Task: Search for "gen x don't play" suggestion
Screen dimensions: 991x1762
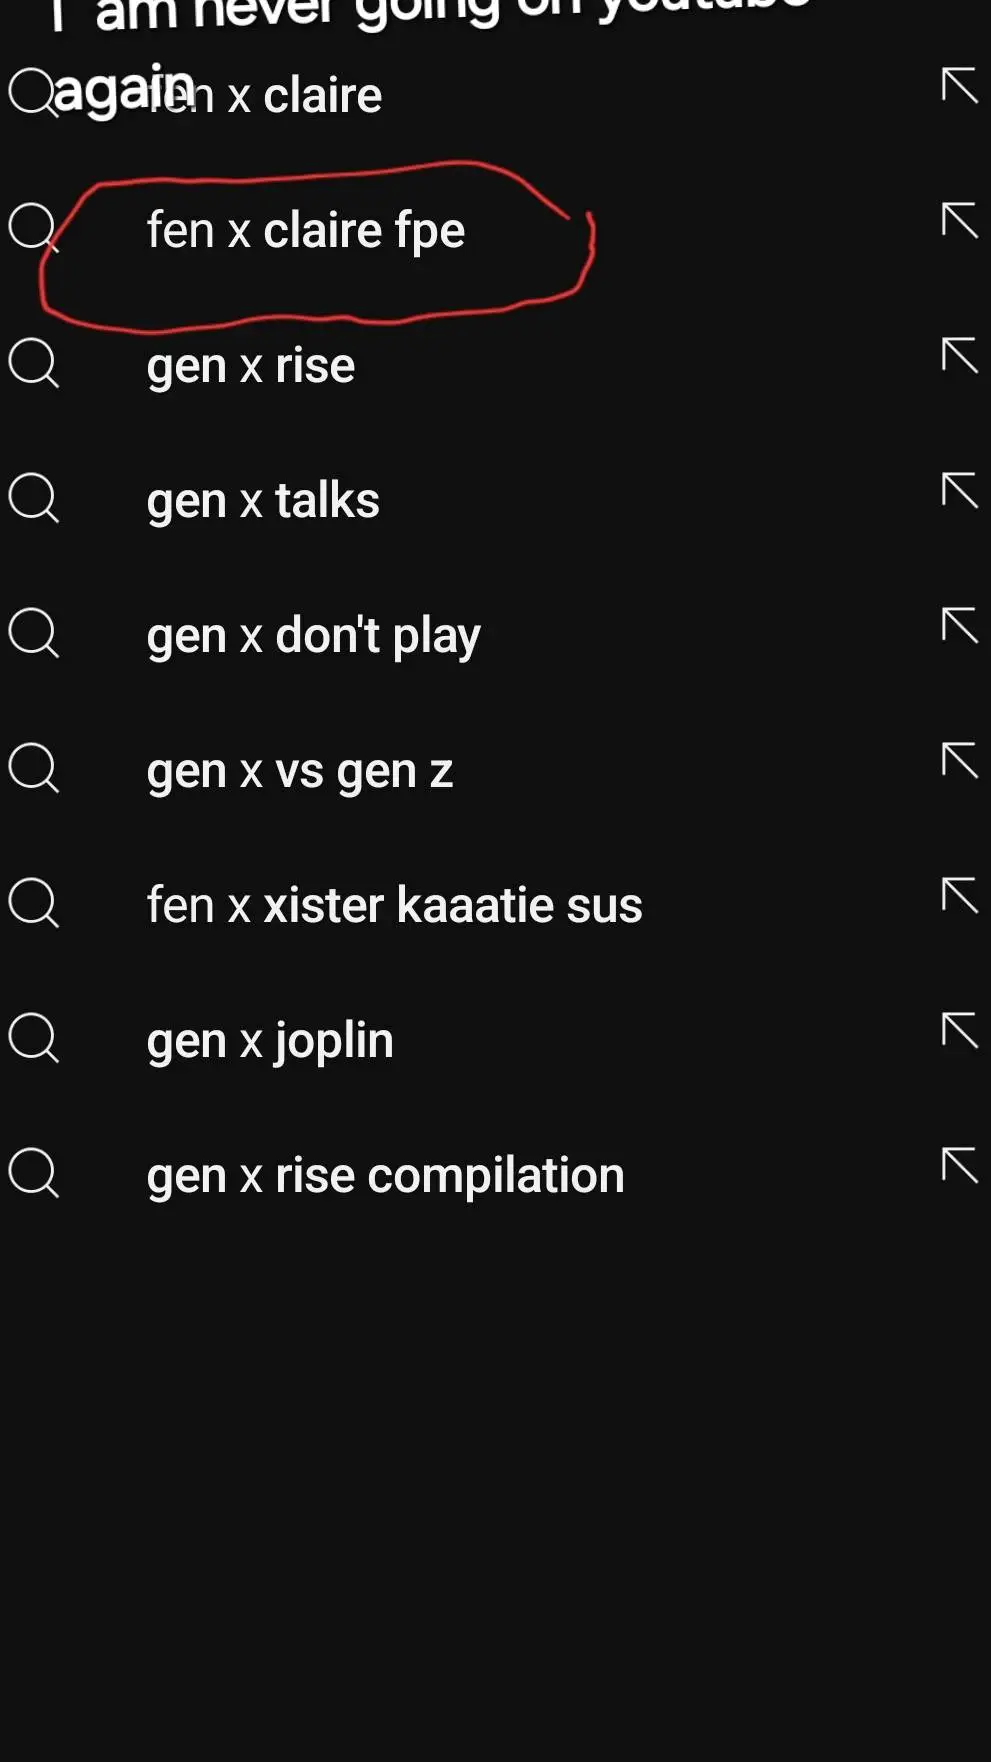Action: (x=313, y=636)
